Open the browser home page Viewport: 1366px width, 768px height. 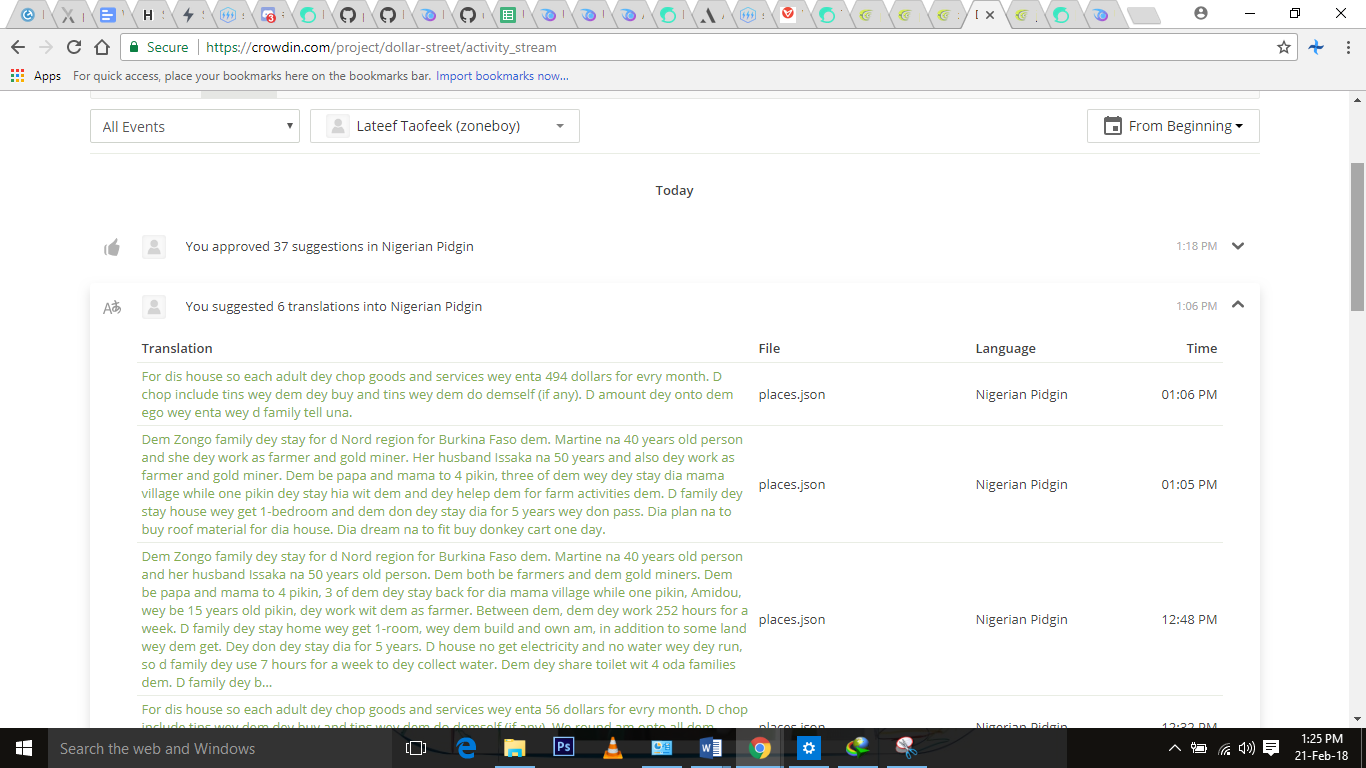tap(101, 47)
